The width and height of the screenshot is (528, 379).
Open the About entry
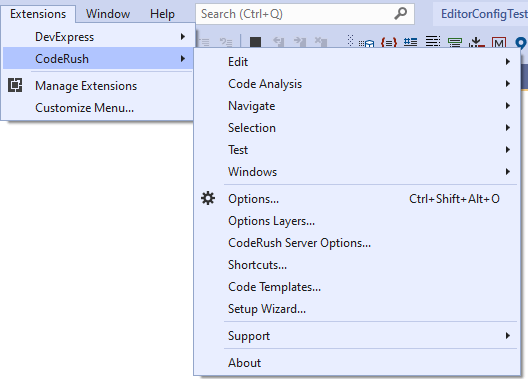357,363
